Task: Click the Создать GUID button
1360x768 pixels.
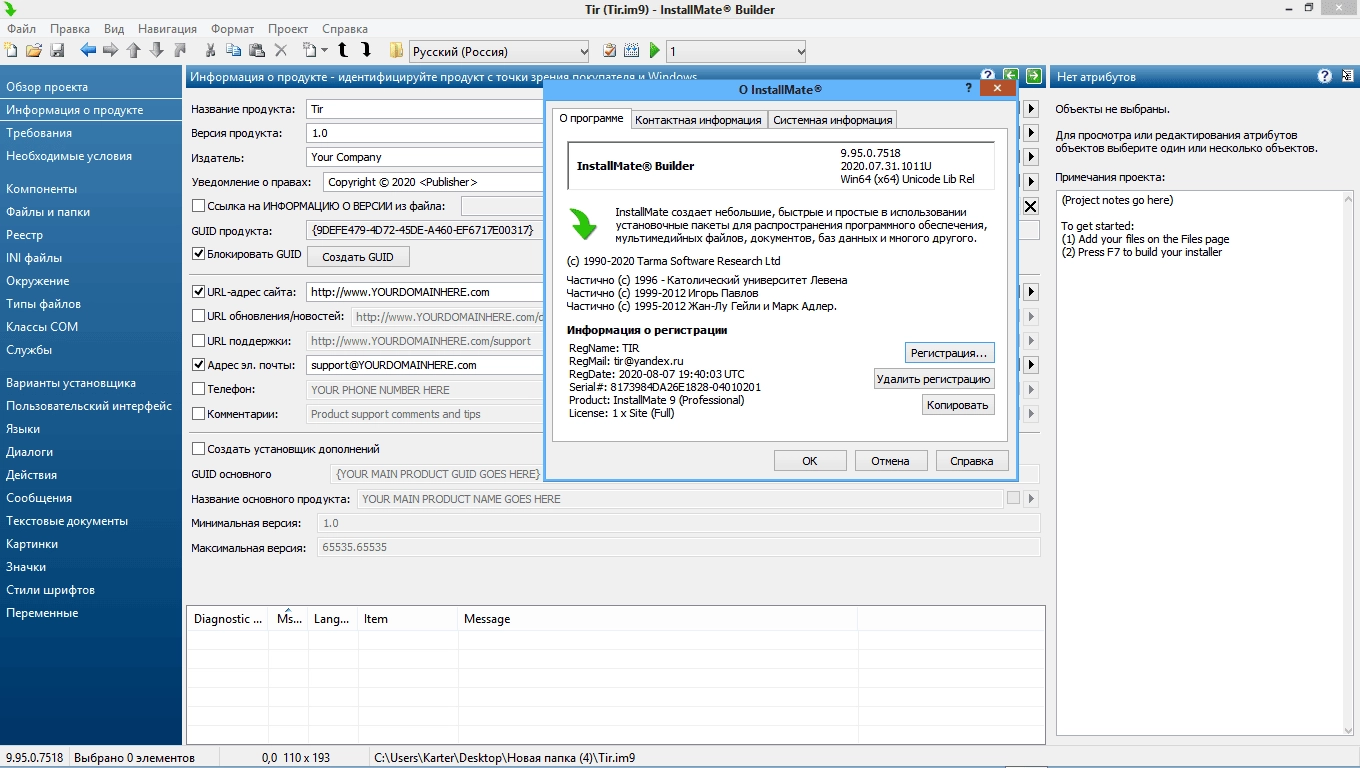Action: click(x=358, y=257)
